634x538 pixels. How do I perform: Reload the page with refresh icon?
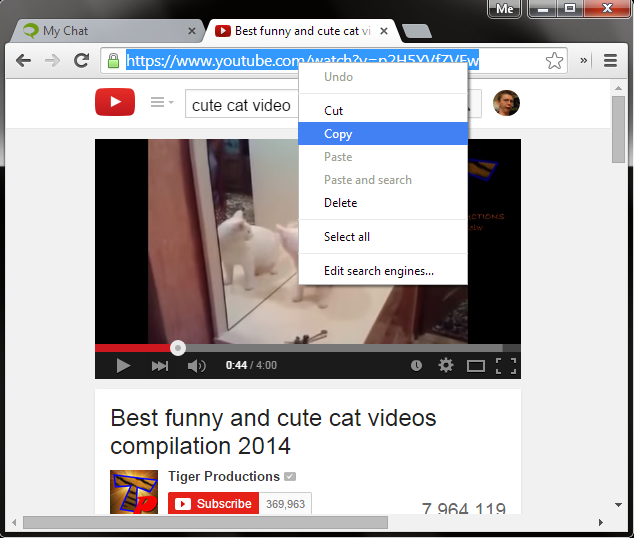point(79,61)
